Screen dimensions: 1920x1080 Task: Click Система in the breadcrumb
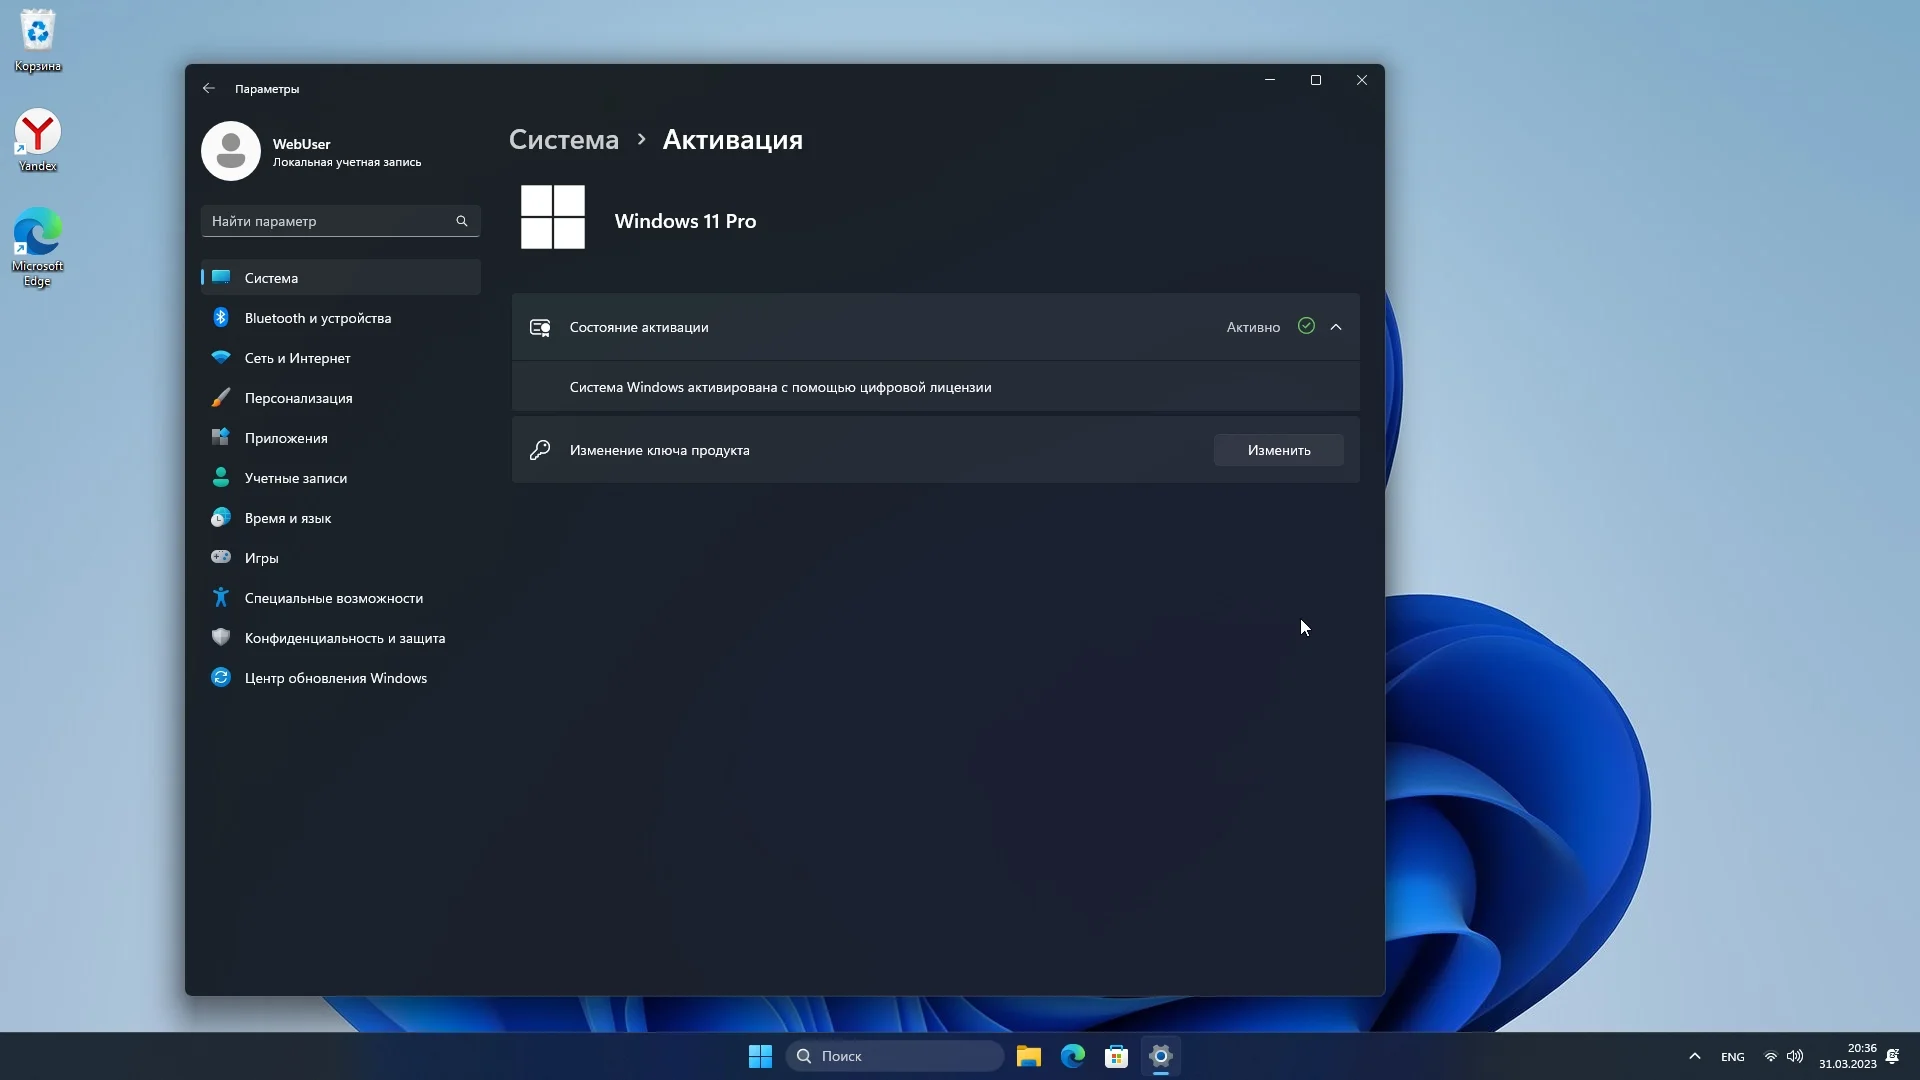(564, 140)
